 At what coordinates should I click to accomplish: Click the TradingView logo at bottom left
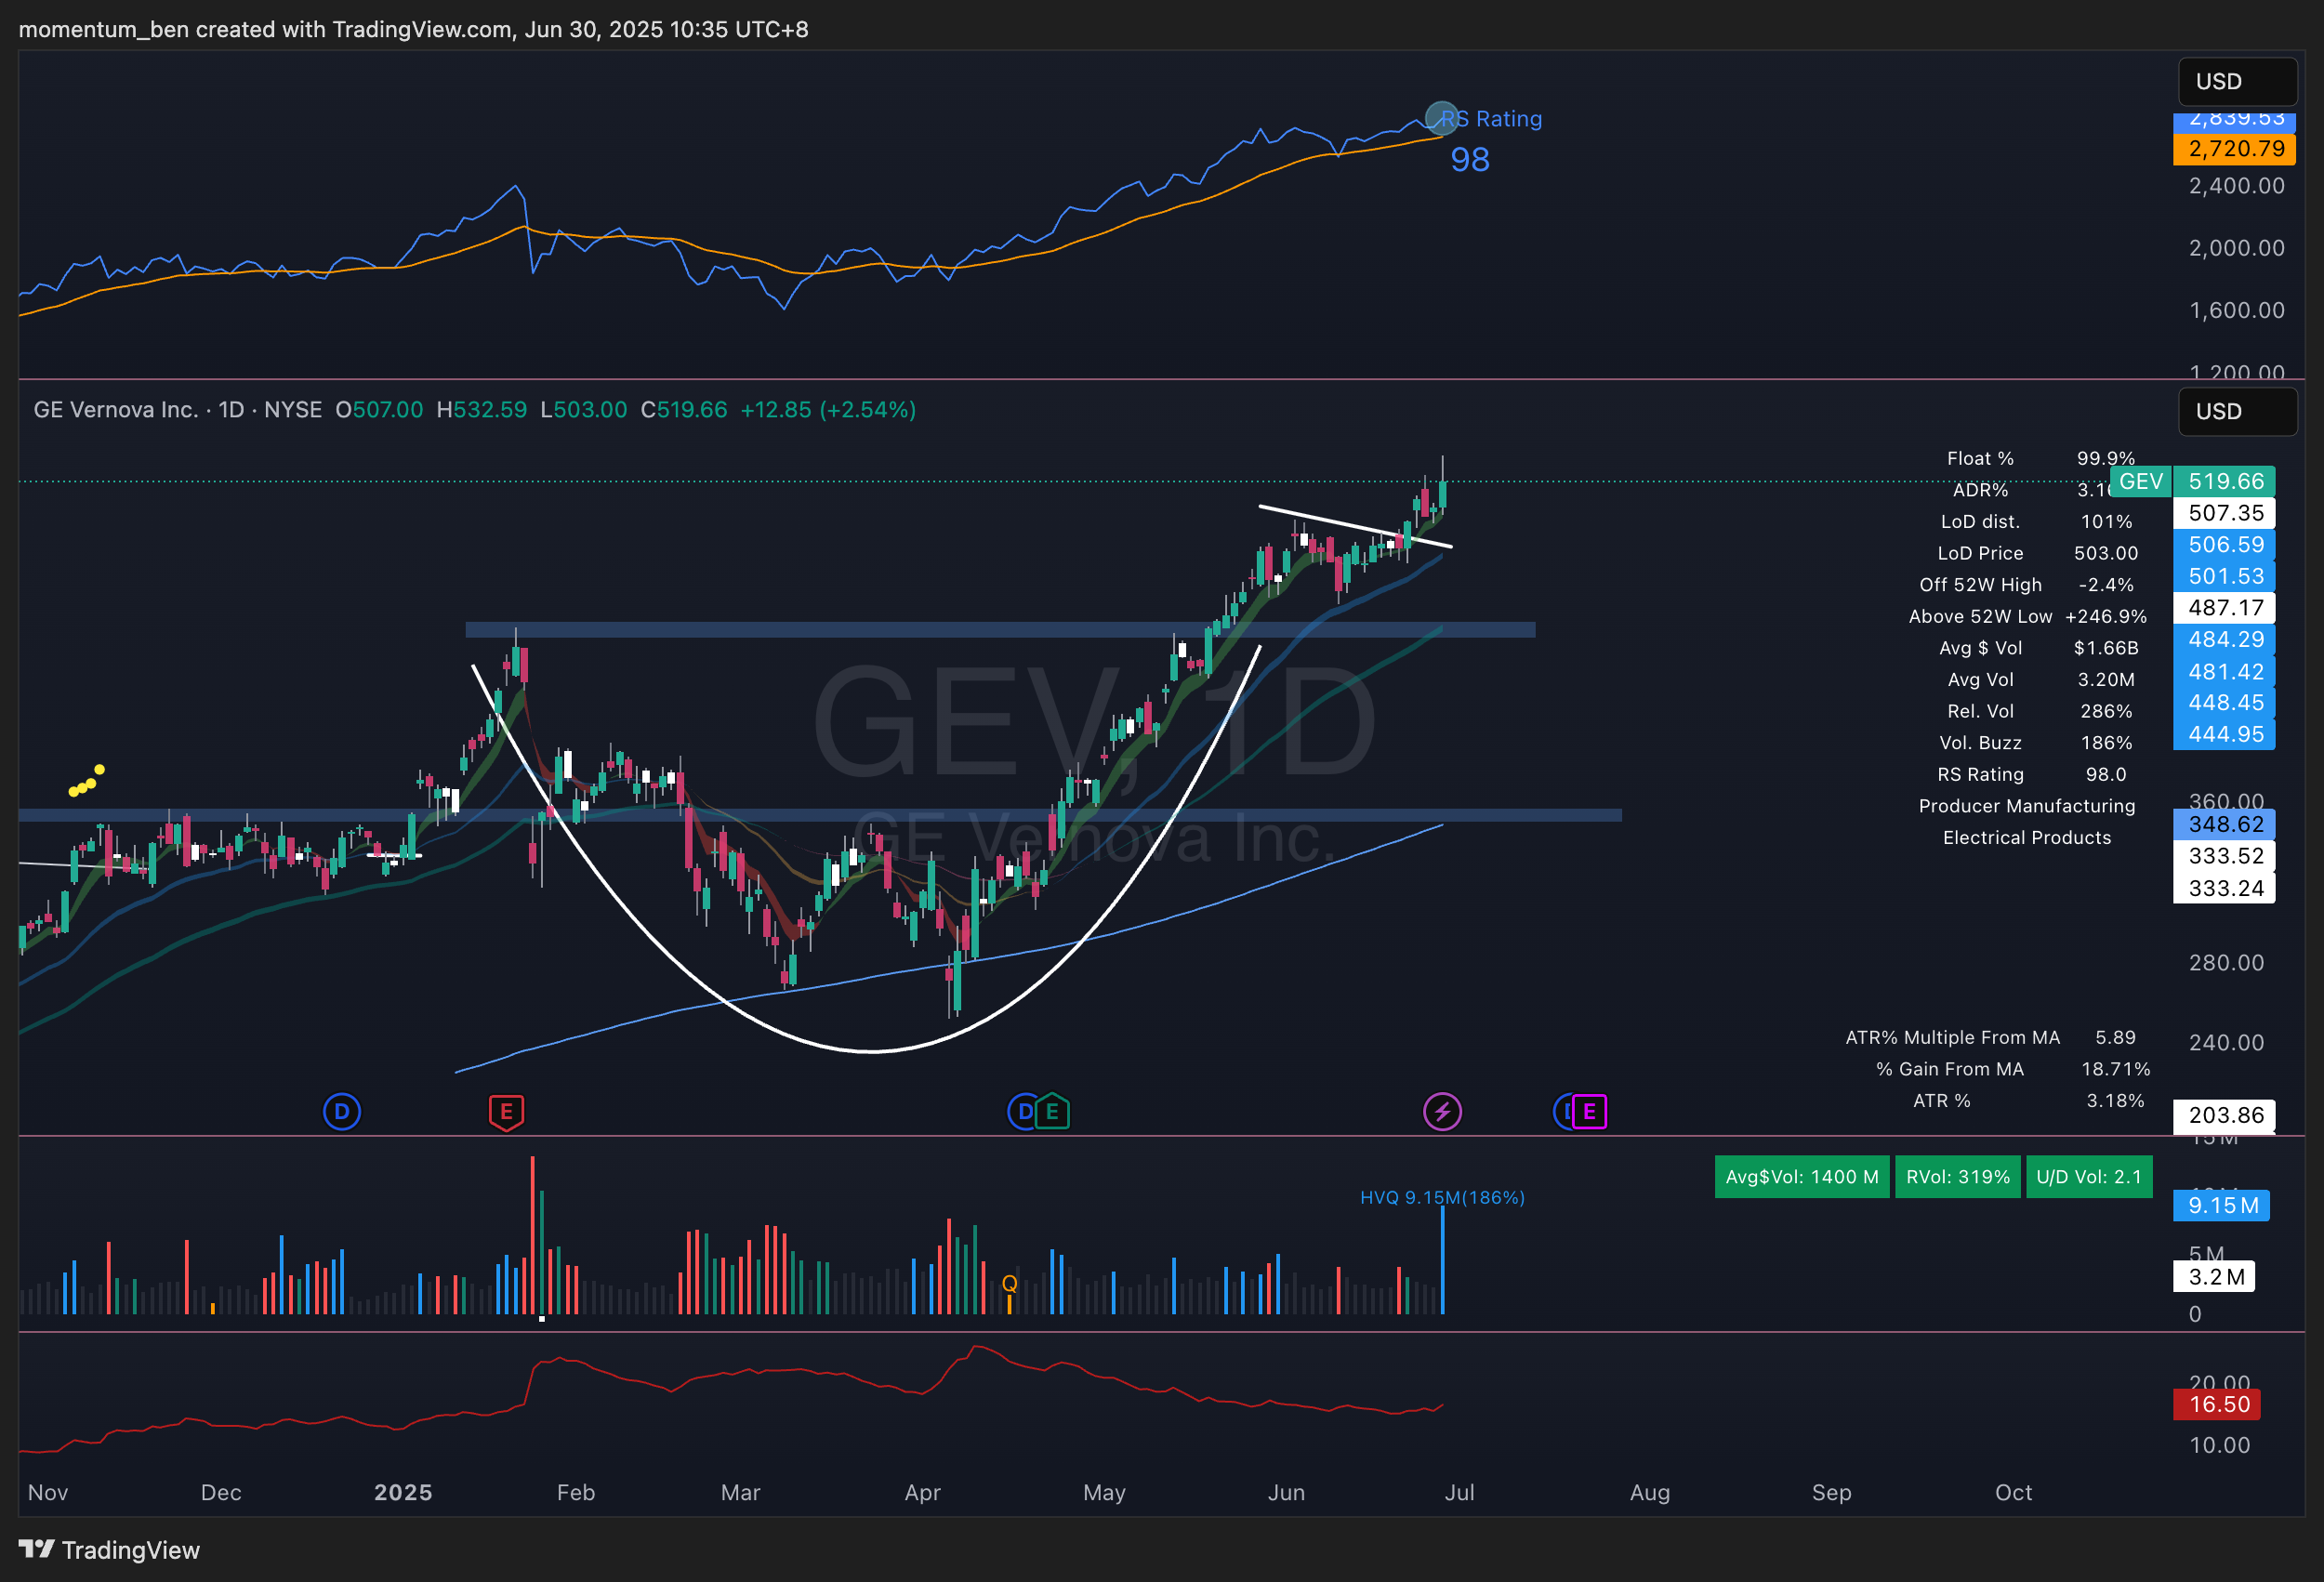pos(109,1549)
